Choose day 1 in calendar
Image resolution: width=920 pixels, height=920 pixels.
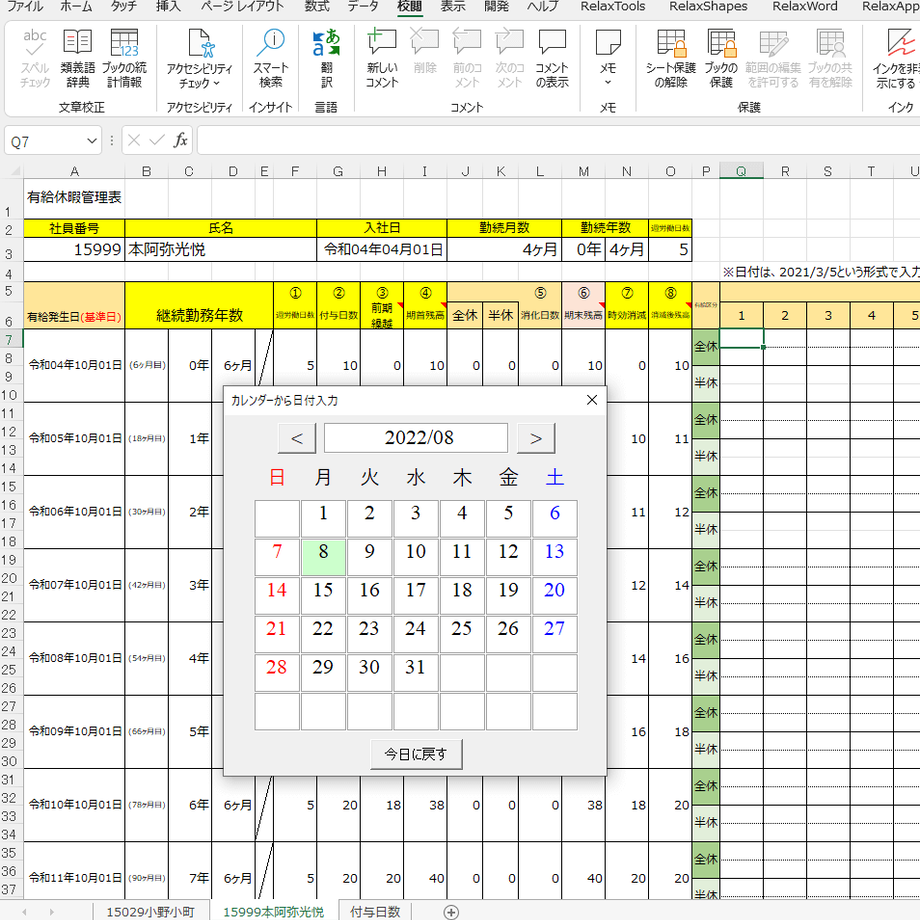point(323,518)
